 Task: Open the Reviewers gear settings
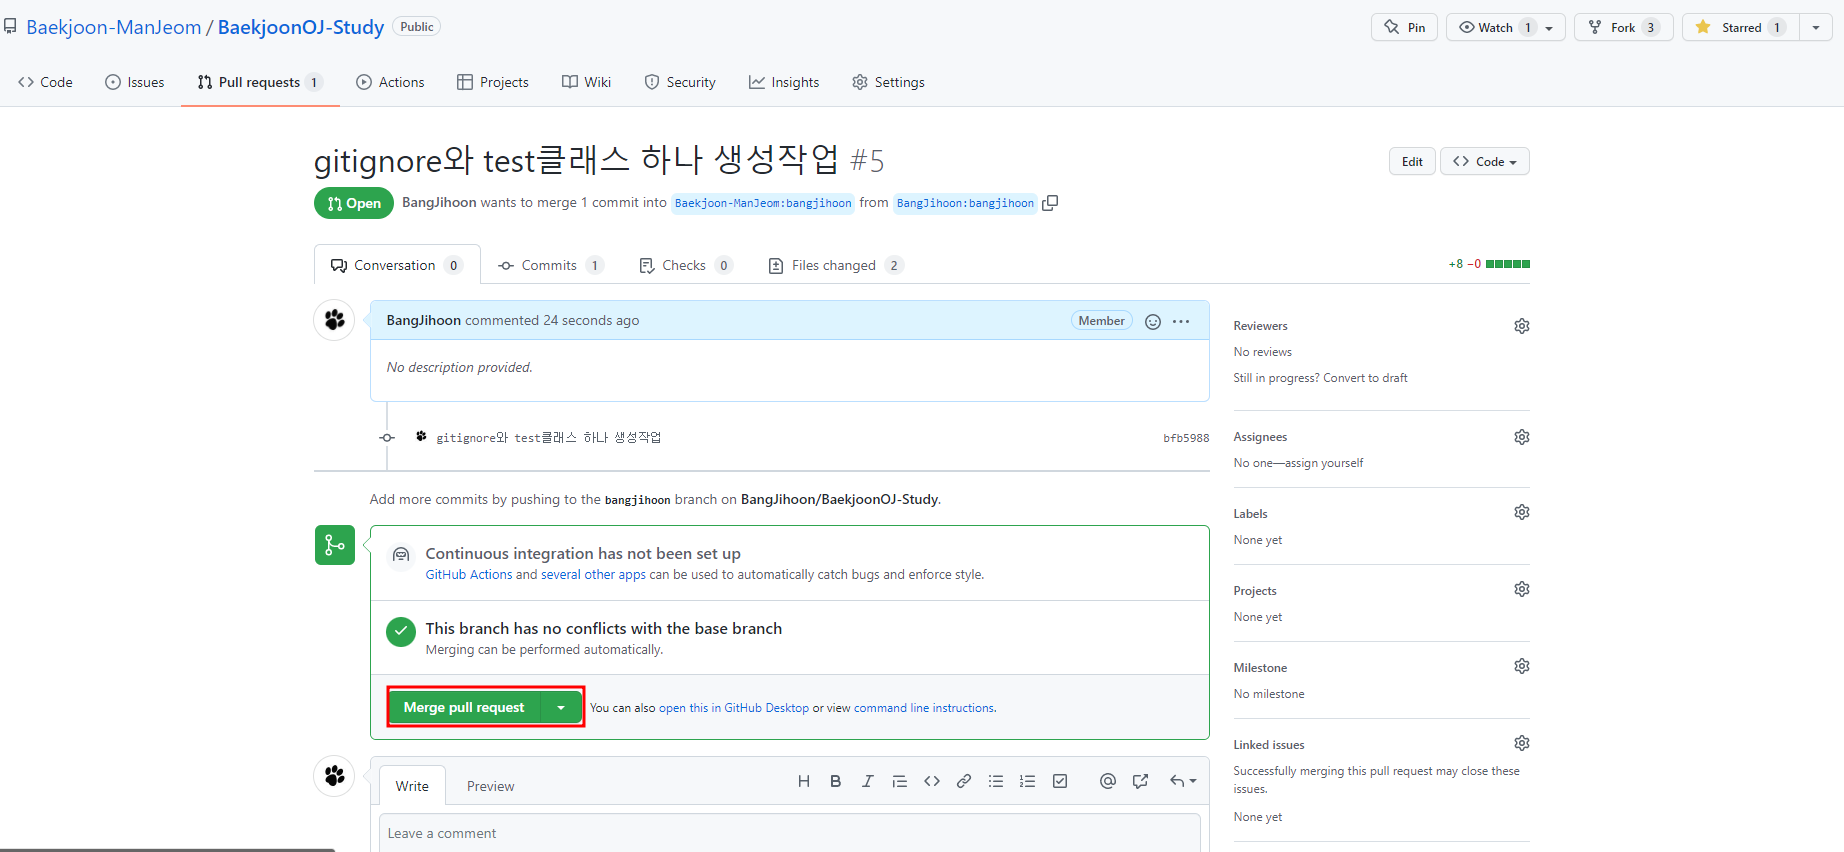pos(1521,326)
